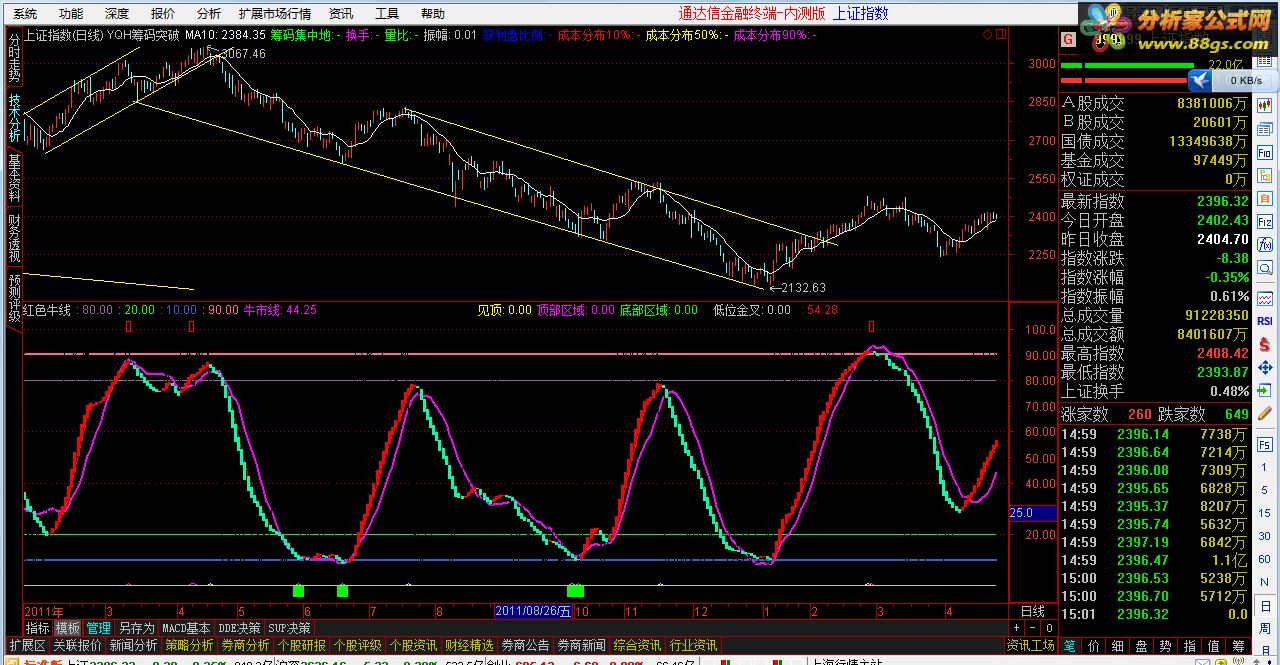Click the RSI indicator icon
The height and width of the screenshot is (665, 1280).
pyautogui.click(x=1264, y=321)
